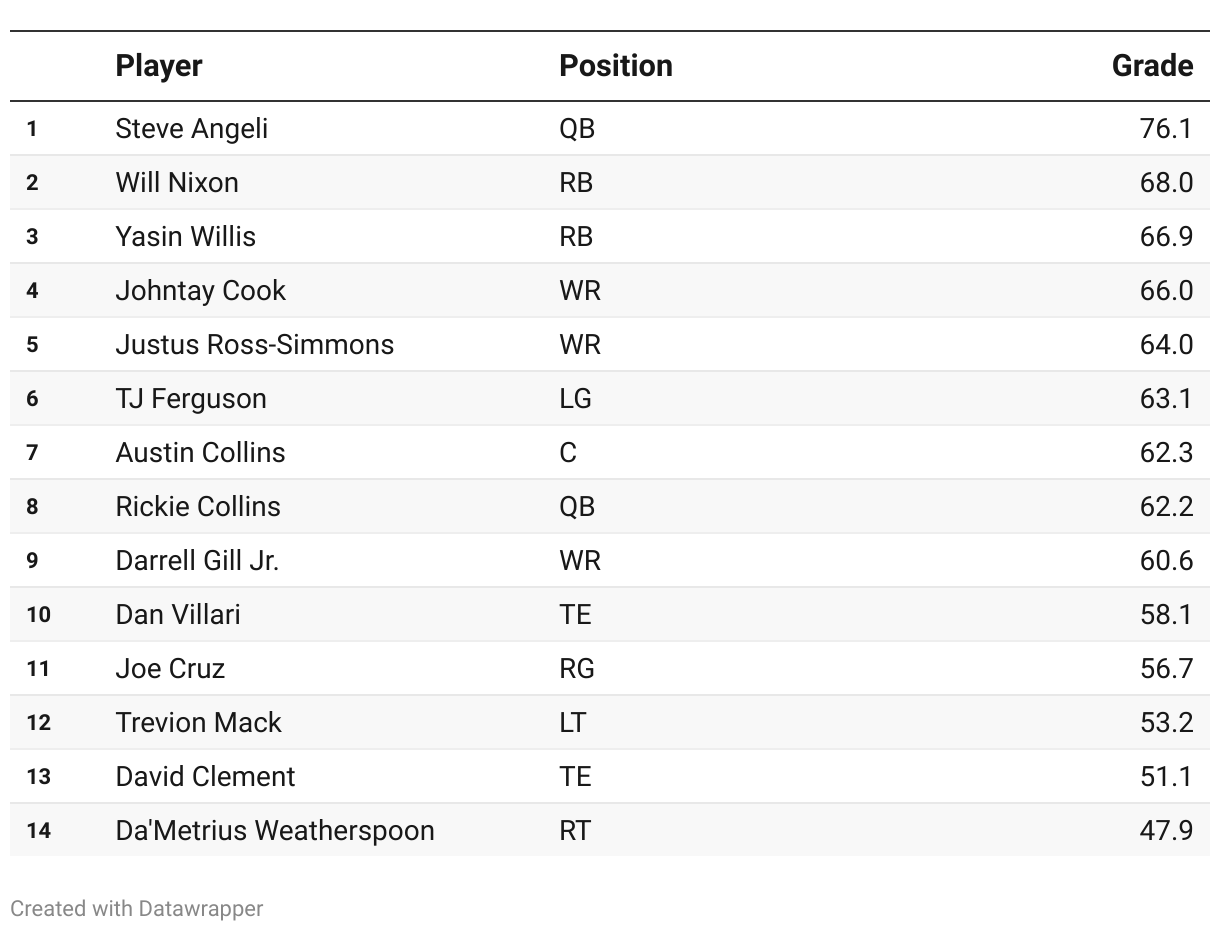Select the Steve Angeli player name
The width and height of the screenshot is (1220, 932).
click(192, 129)
